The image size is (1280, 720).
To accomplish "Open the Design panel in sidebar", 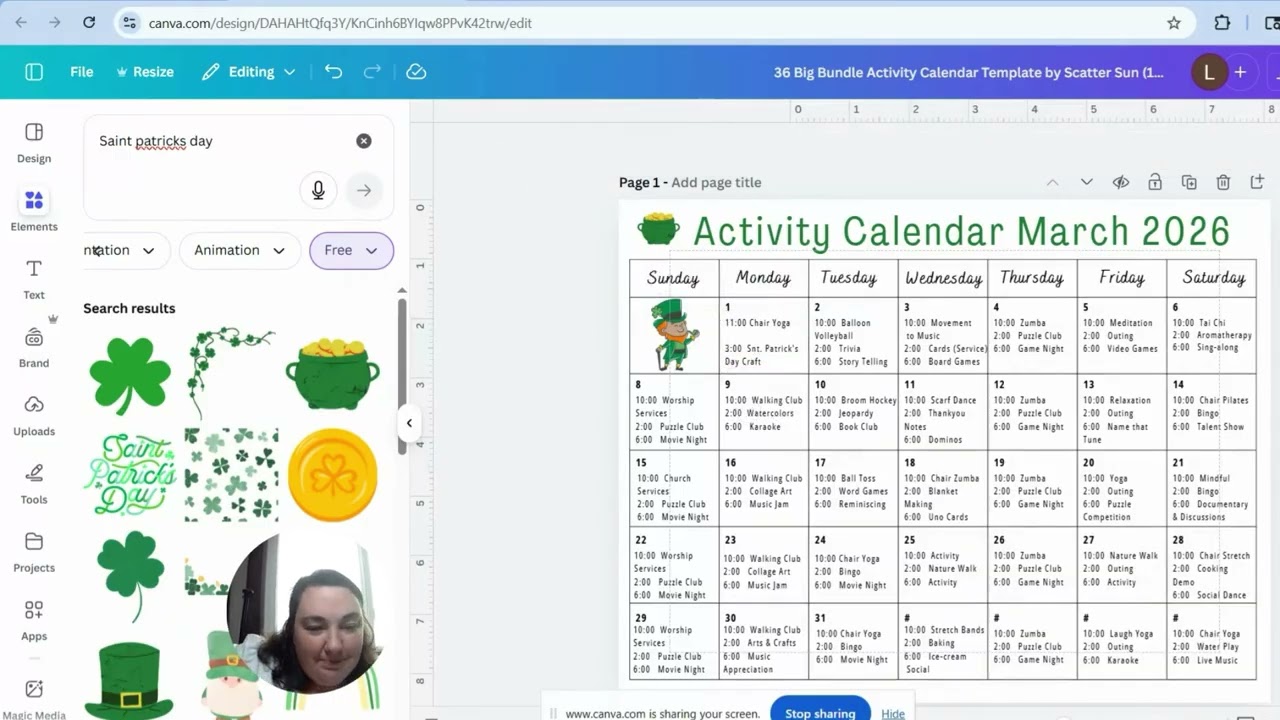I will [x=34, y=143].
